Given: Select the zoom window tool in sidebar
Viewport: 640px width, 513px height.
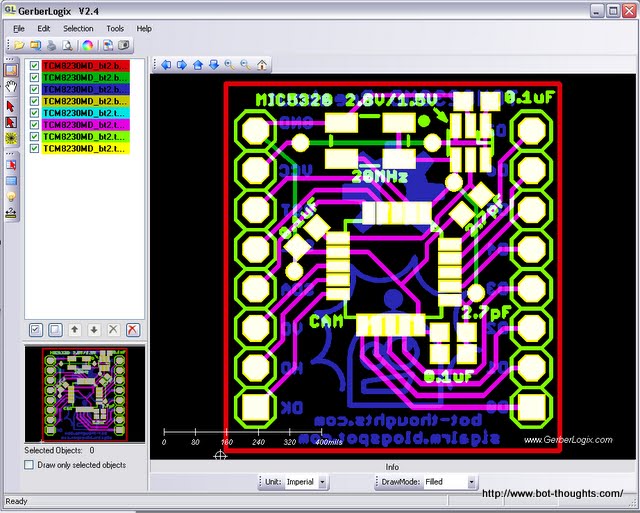Looking at the screenshot, I should [x=11, y=70].
